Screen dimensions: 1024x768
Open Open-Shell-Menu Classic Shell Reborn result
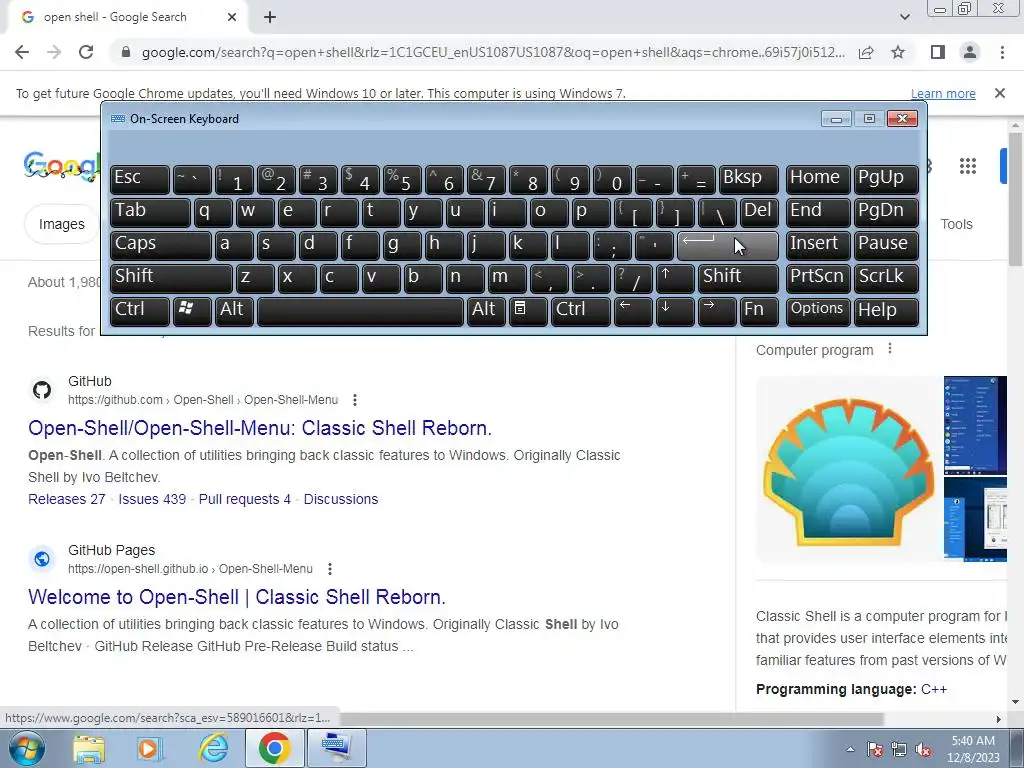(x=260, y=428)
